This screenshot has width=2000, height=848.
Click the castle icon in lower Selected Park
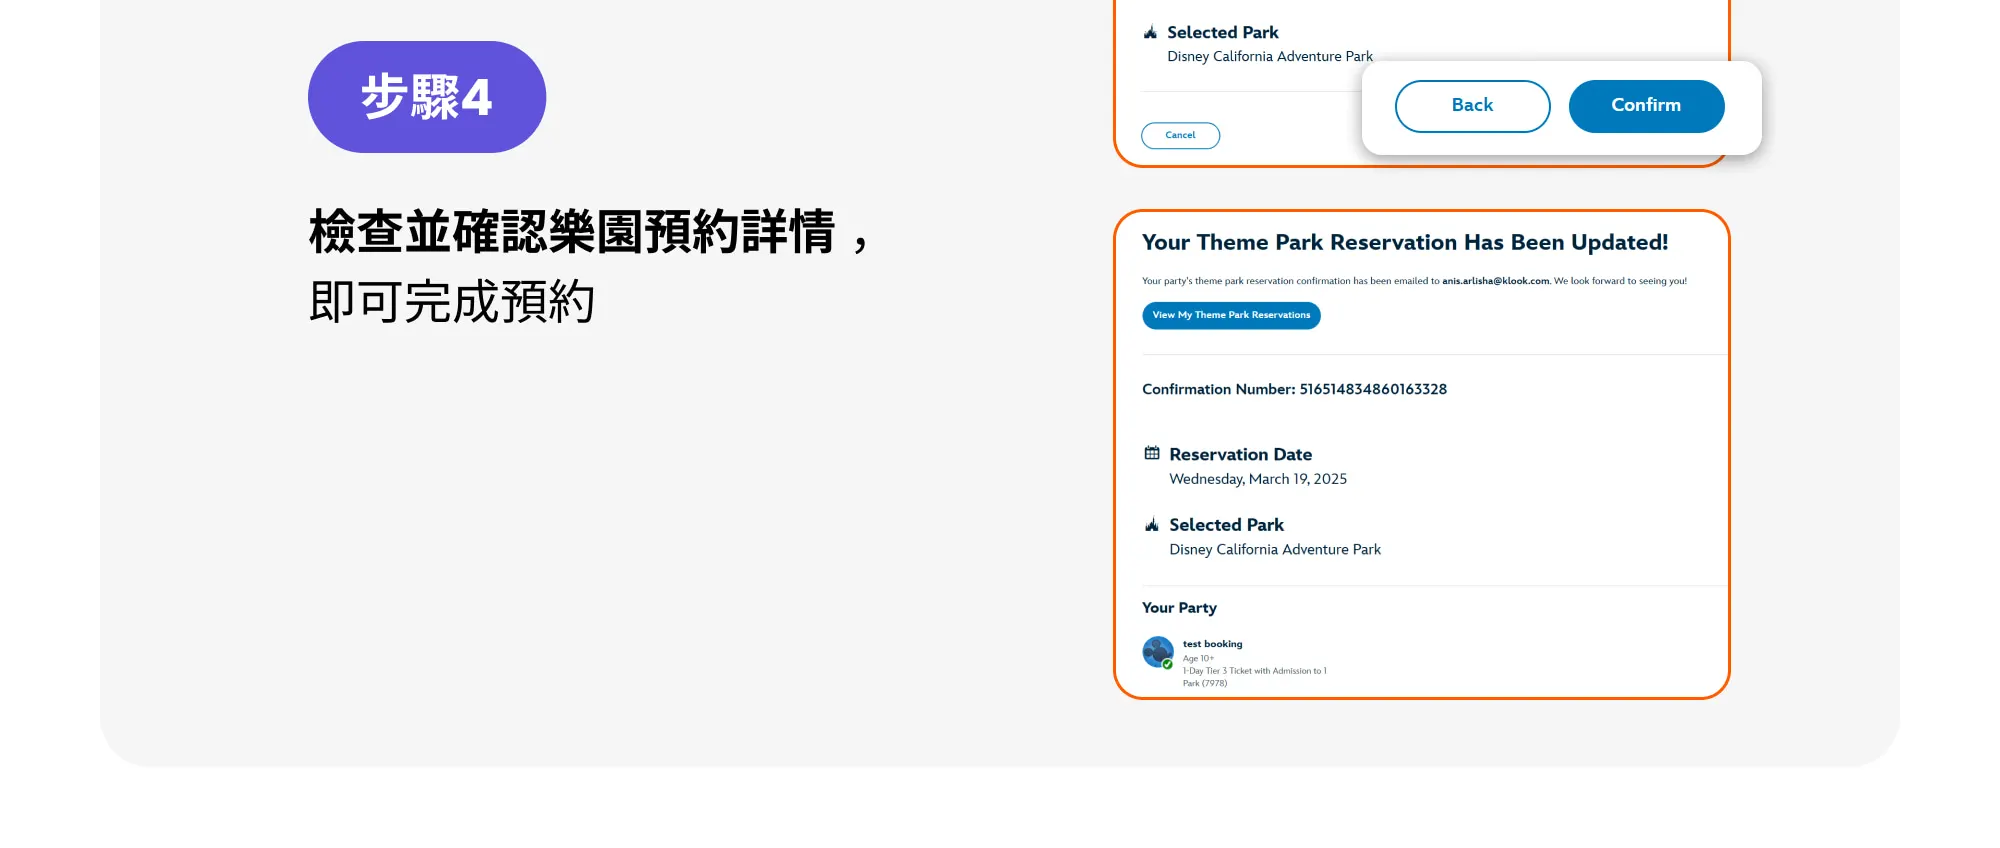(x=1152, y=524)
